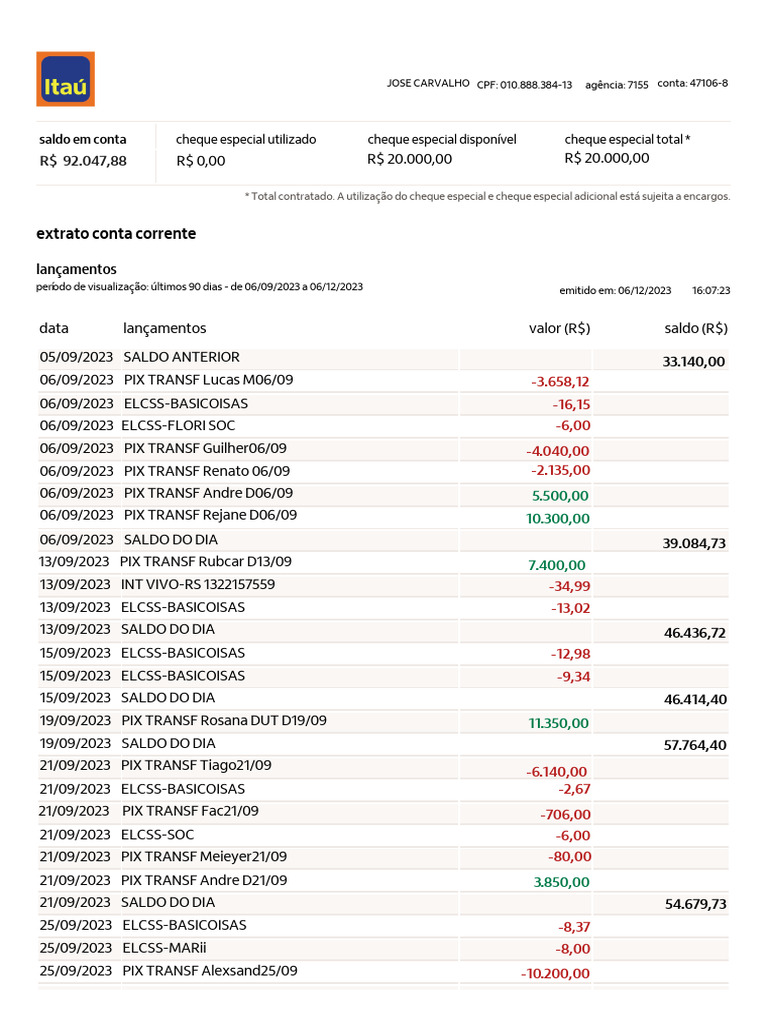Viewport: 768px width, 1024px height.
Task: Select the SALDO ANTERIOR row
Action: 383,358
